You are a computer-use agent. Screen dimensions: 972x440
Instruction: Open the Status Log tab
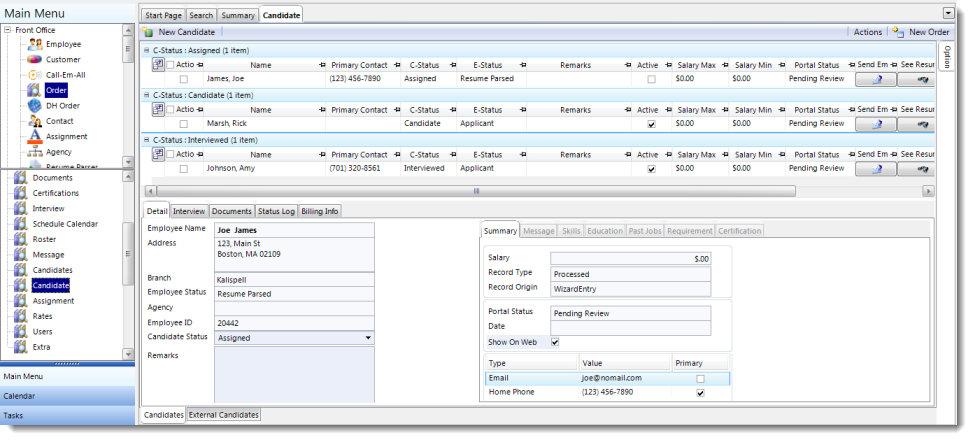[275, 211]
